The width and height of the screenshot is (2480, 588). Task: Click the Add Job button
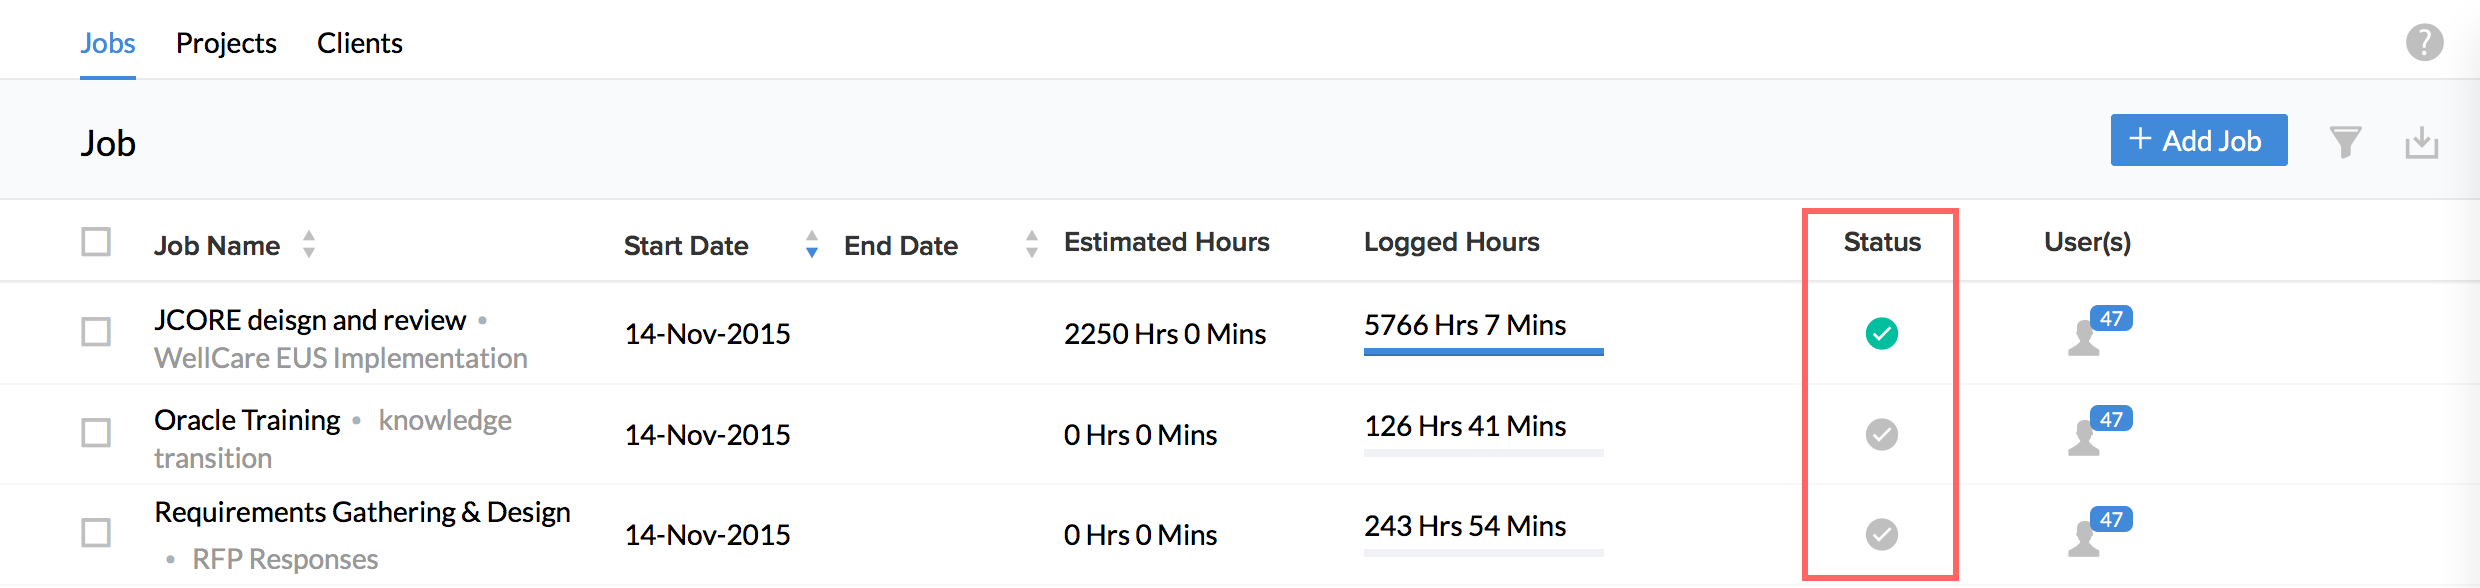[x=2198, y=141]
